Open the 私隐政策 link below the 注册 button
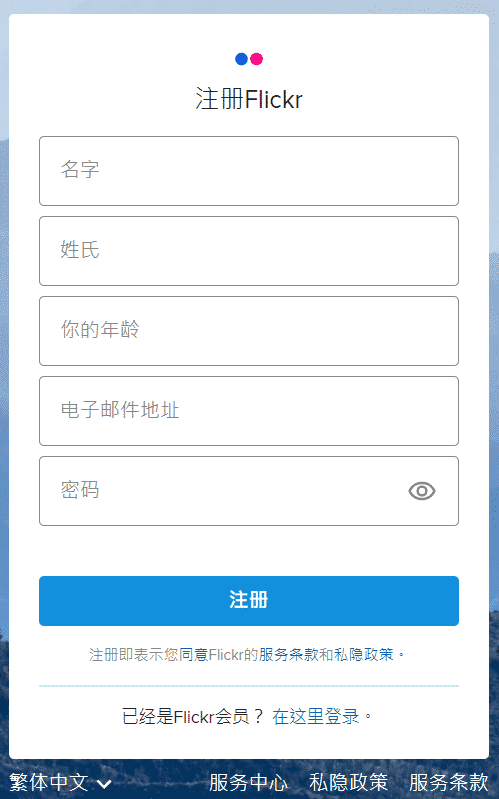 (363, 654)
